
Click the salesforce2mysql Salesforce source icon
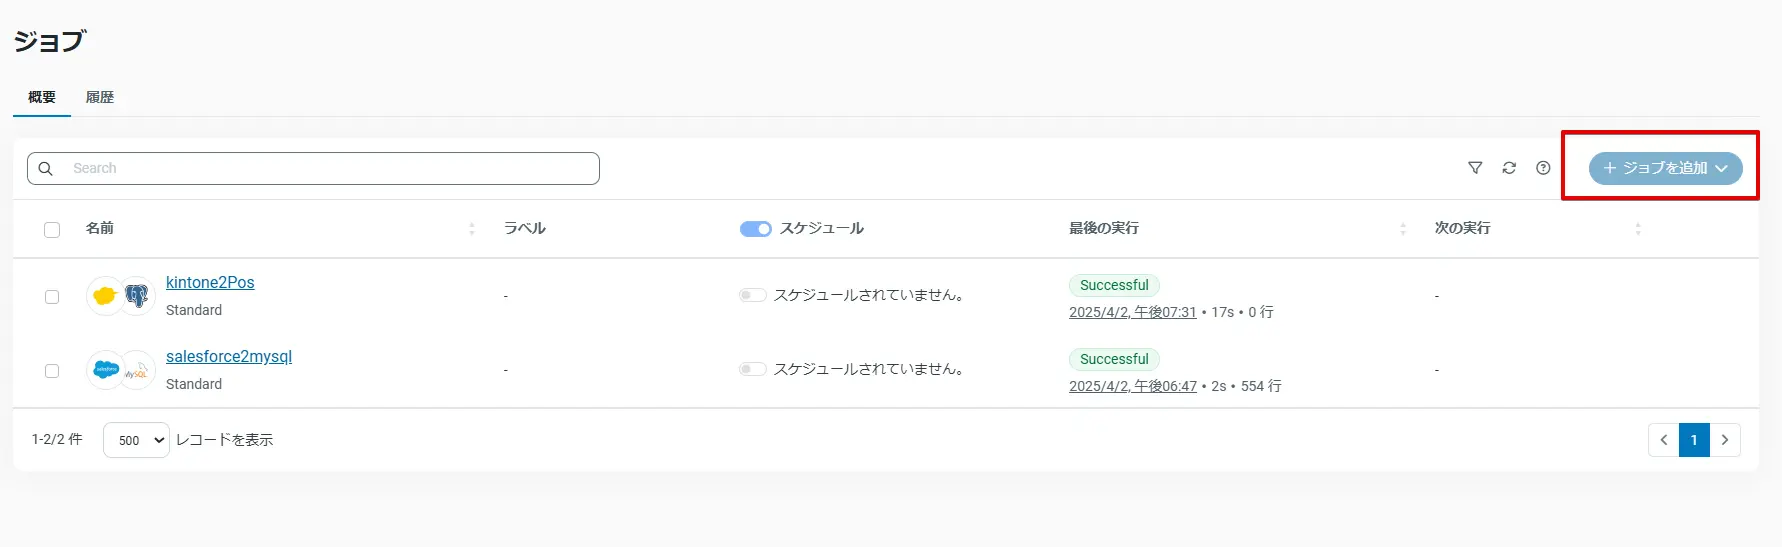click(105, 370)
